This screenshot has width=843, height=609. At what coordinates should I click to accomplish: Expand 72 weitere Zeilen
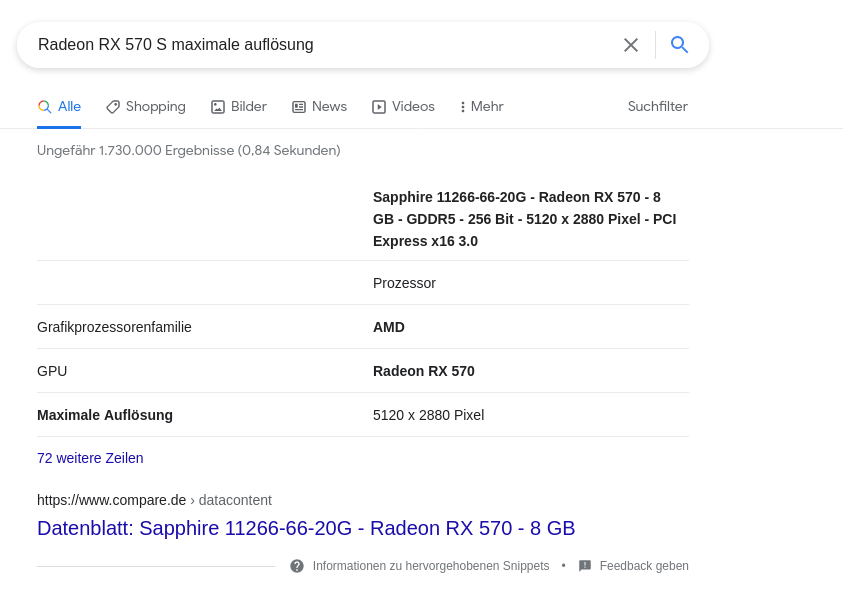(90, 458)
